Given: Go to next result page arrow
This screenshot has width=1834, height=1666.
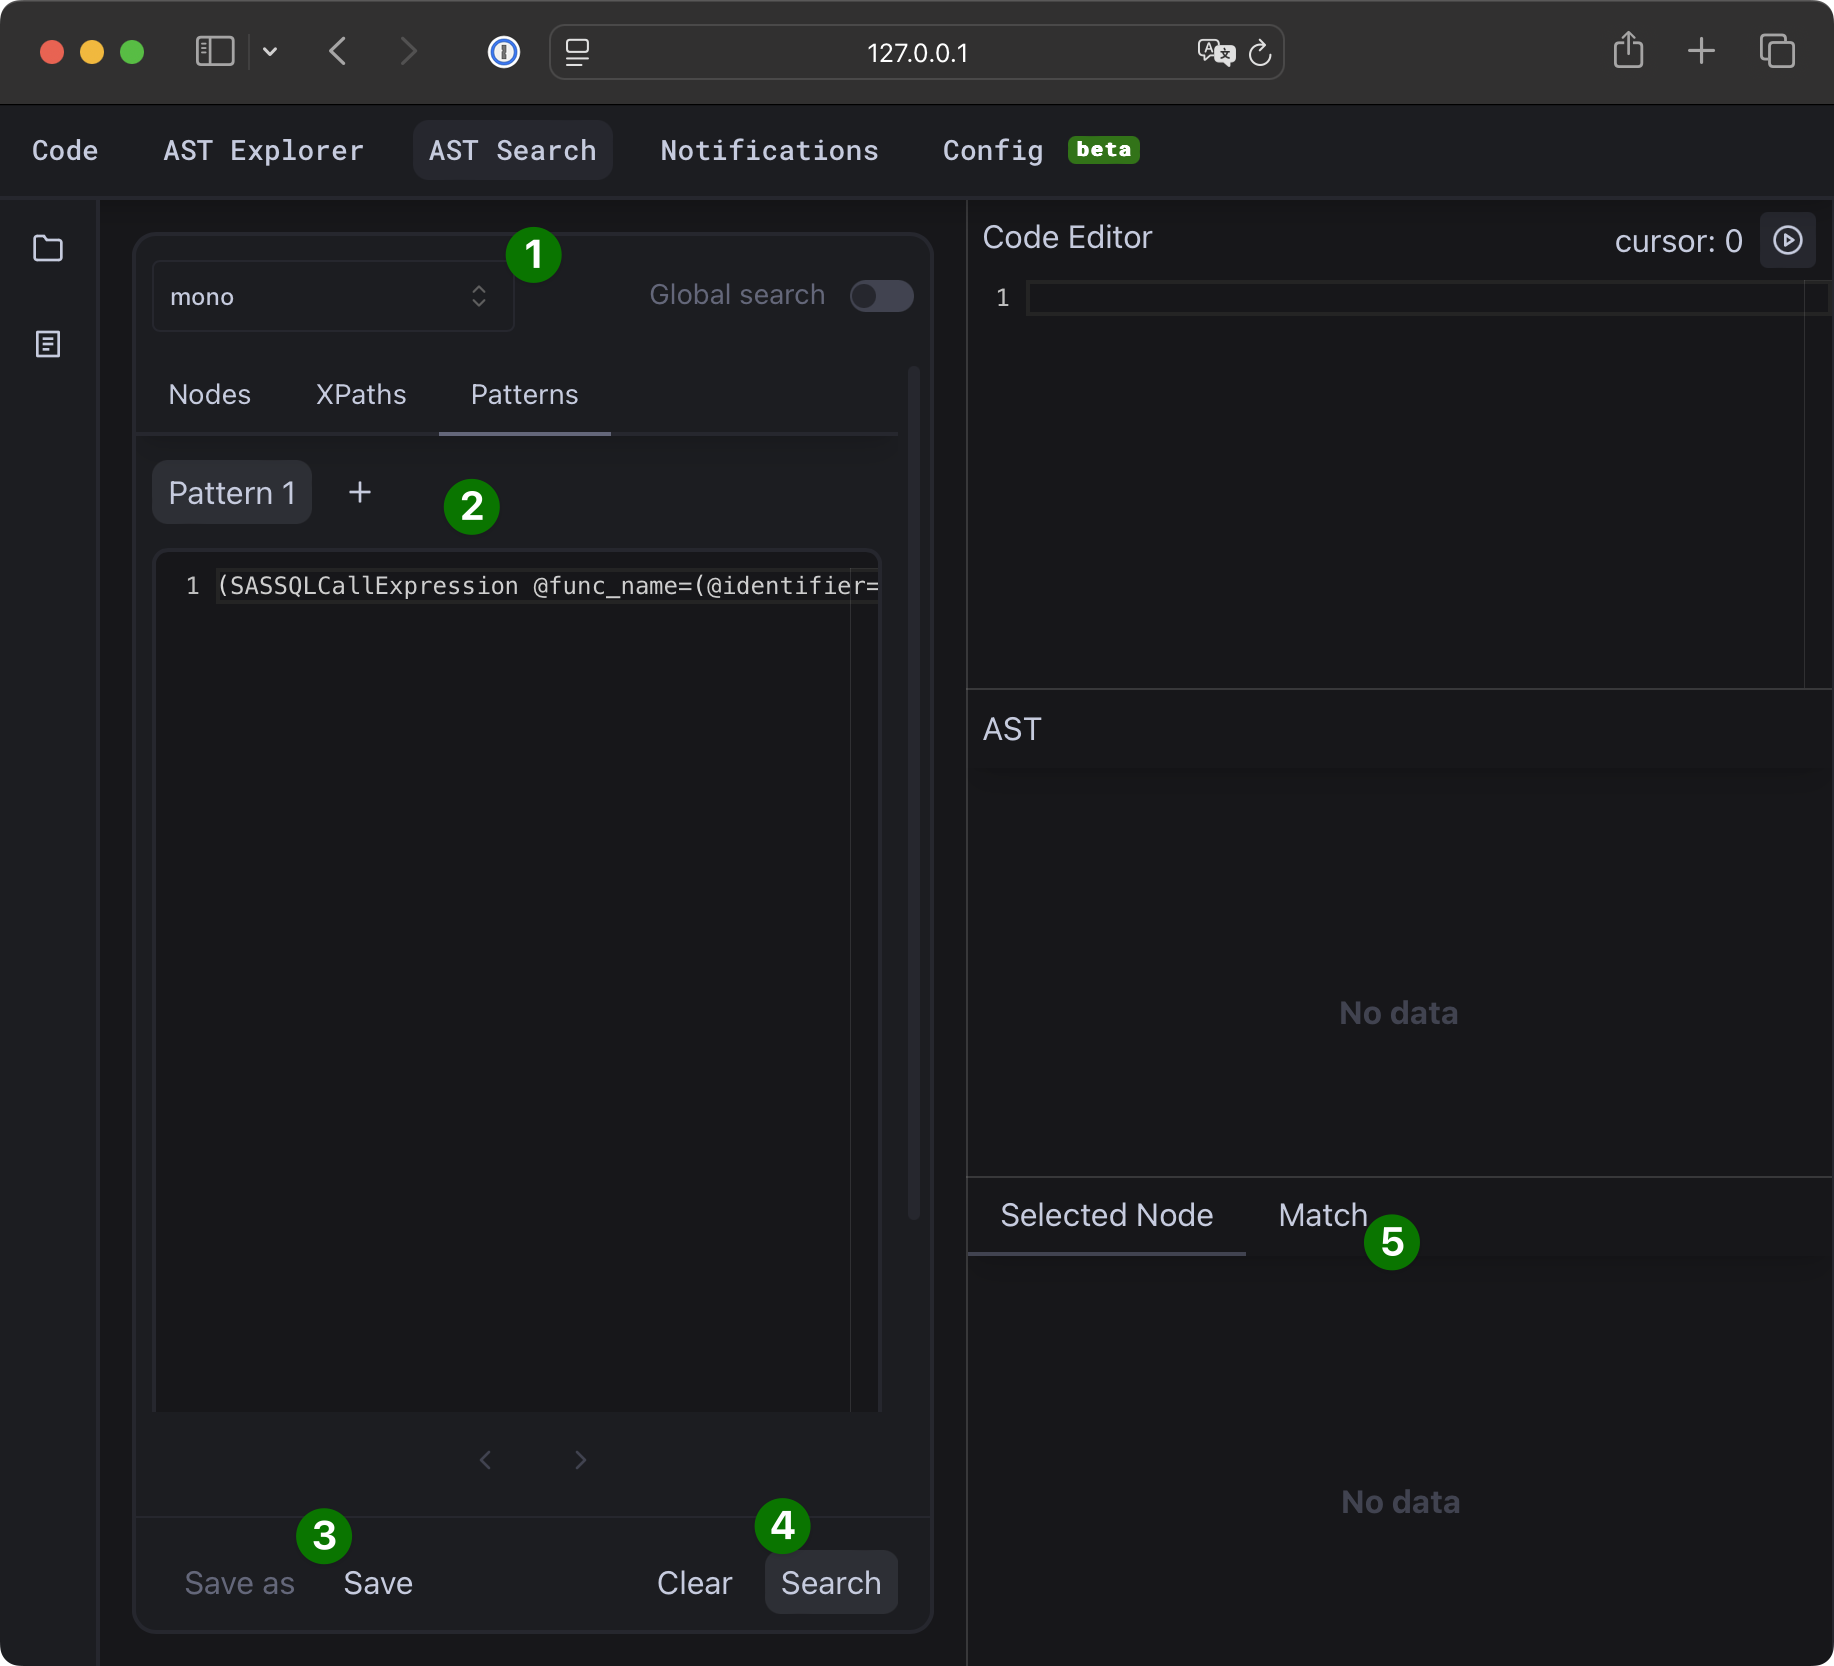Looking at the screenshot, I should 581,1460.
